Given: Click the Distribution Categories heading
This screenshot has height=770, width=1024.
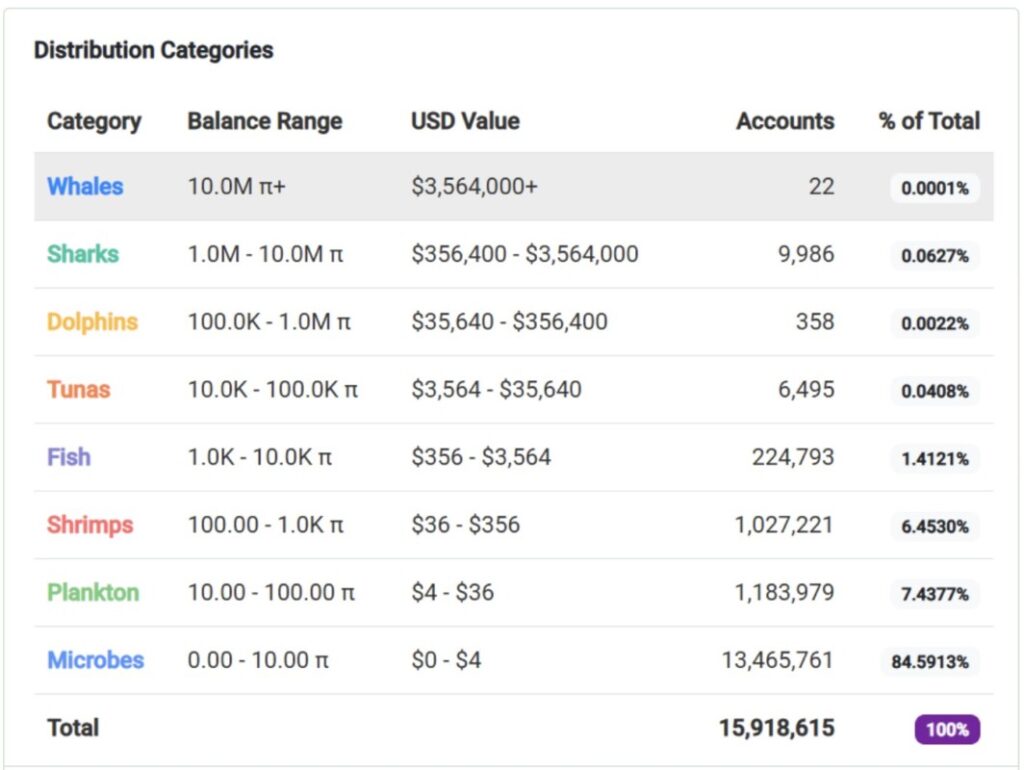Looking at the screenshot, I should click(x=154, y=50).
